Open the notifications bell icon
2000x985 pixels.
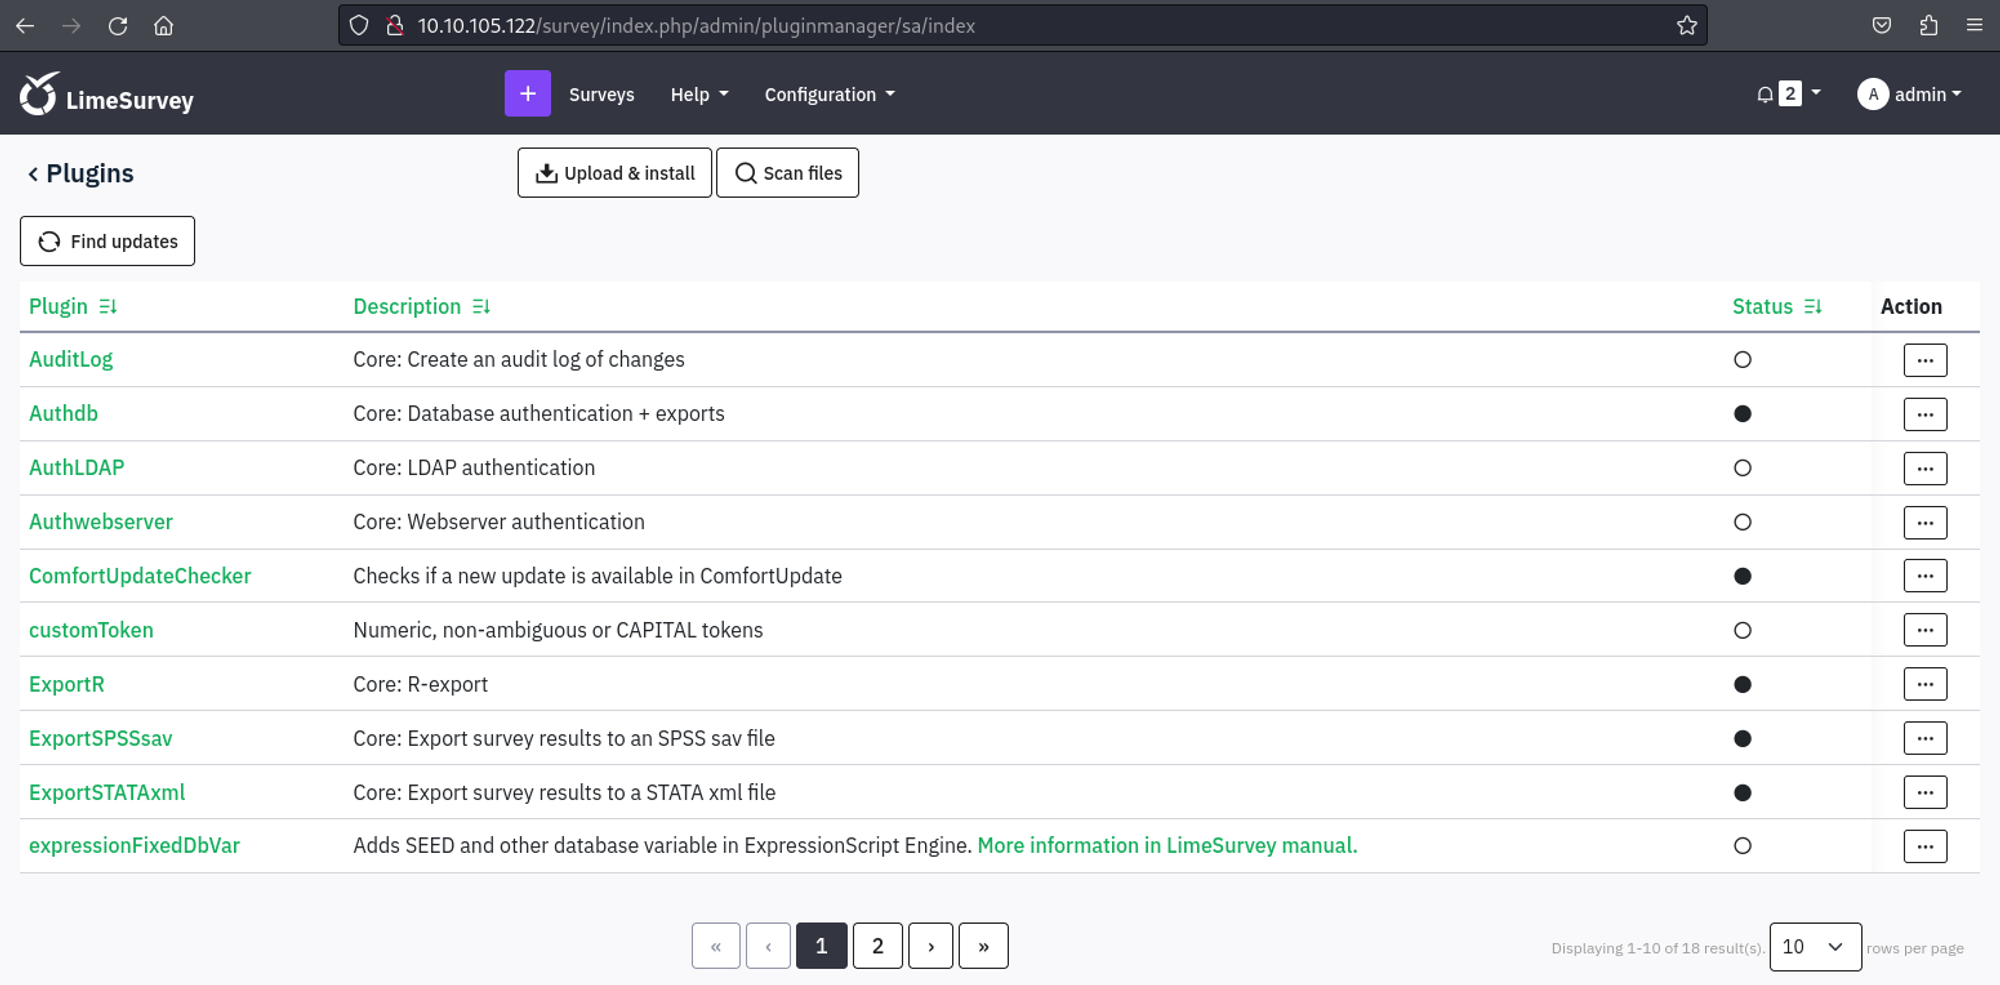(1765, 95)
